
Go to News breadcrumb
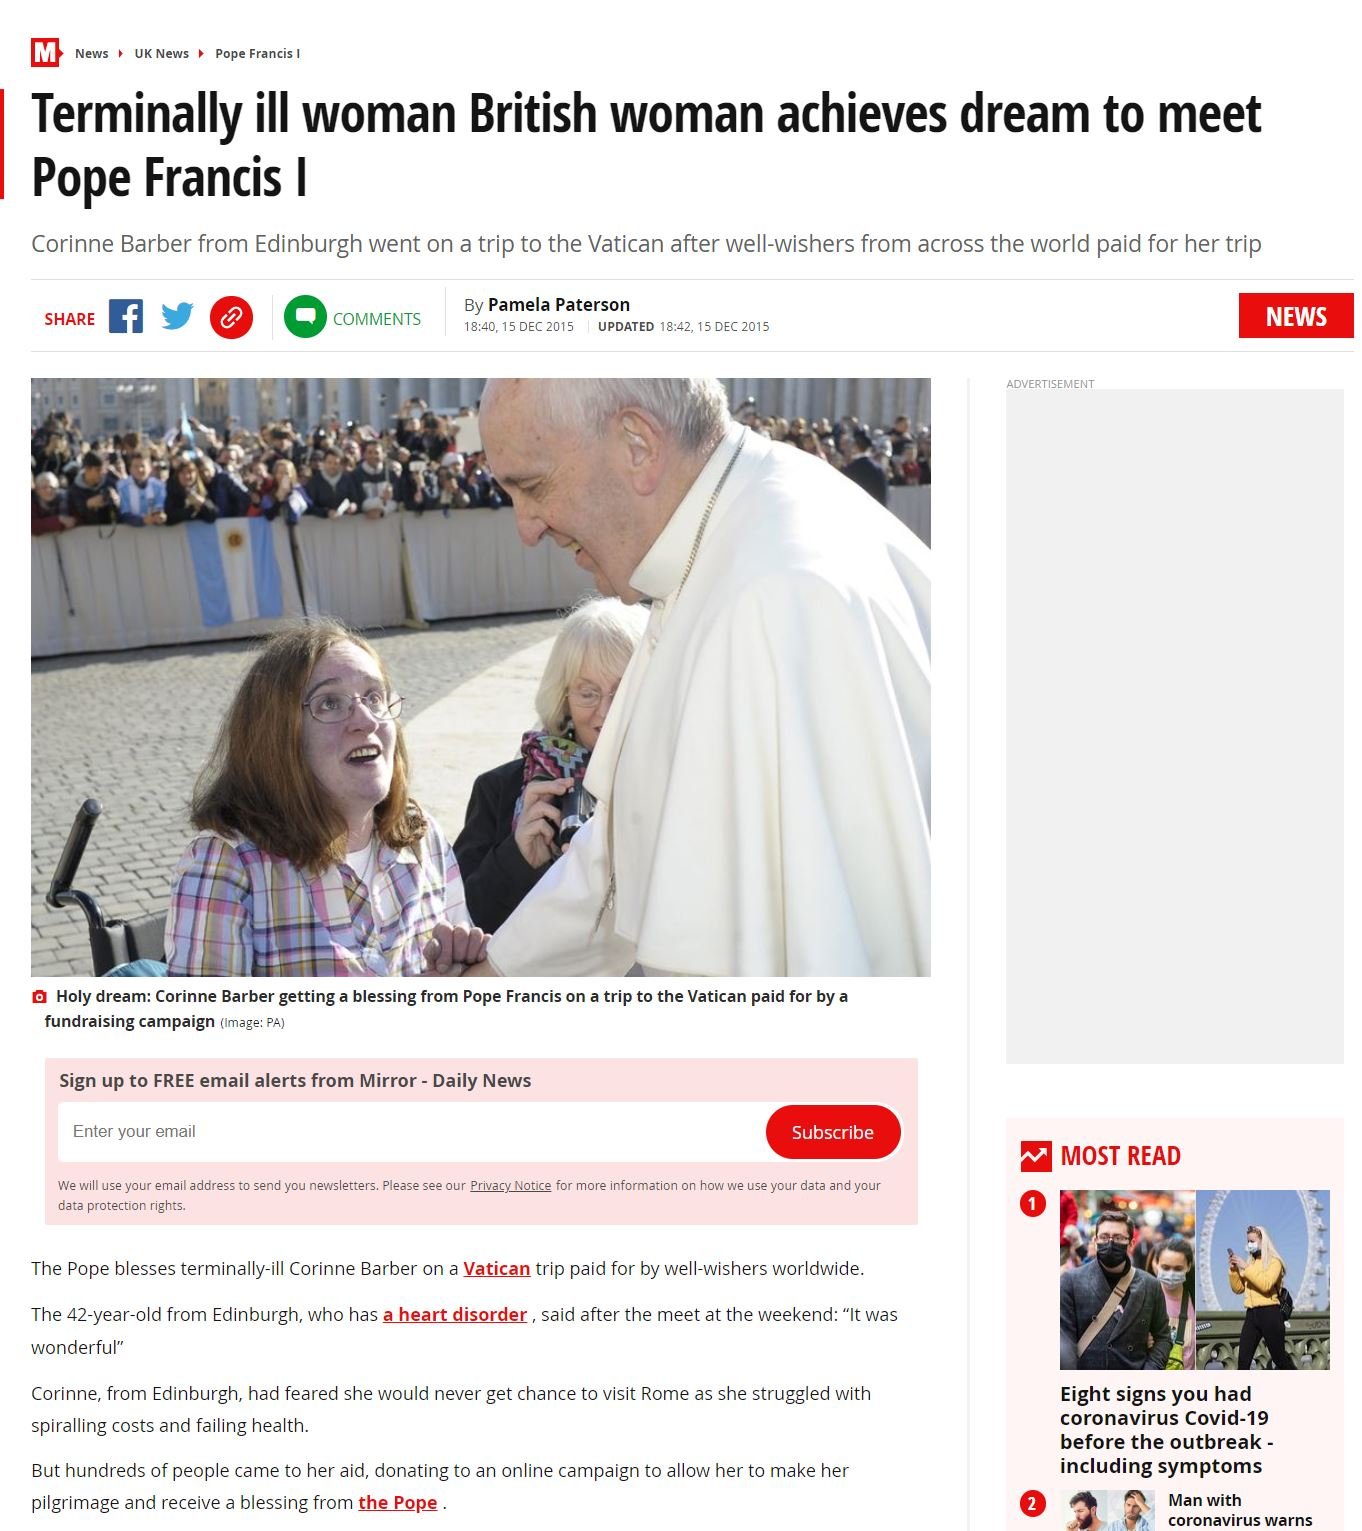(92, 53)
